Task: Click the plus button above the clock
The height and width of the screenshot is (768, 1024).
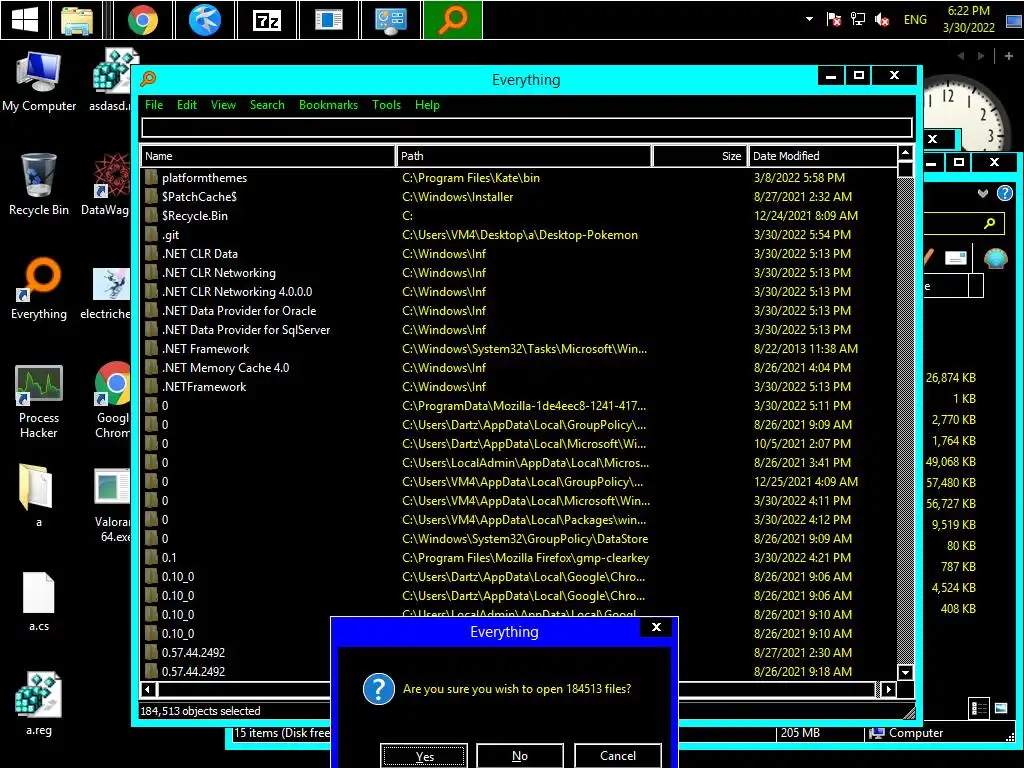Action: coord(1008,56)
